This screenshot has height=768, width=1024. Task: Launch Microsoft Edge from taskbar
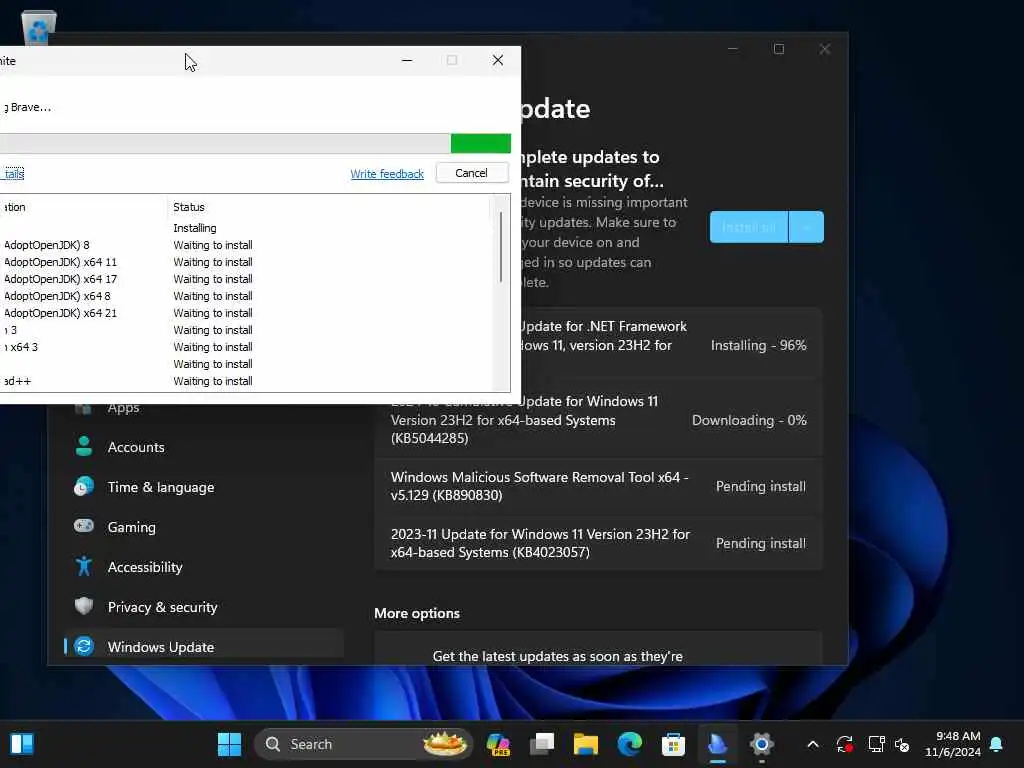point(630,744)
